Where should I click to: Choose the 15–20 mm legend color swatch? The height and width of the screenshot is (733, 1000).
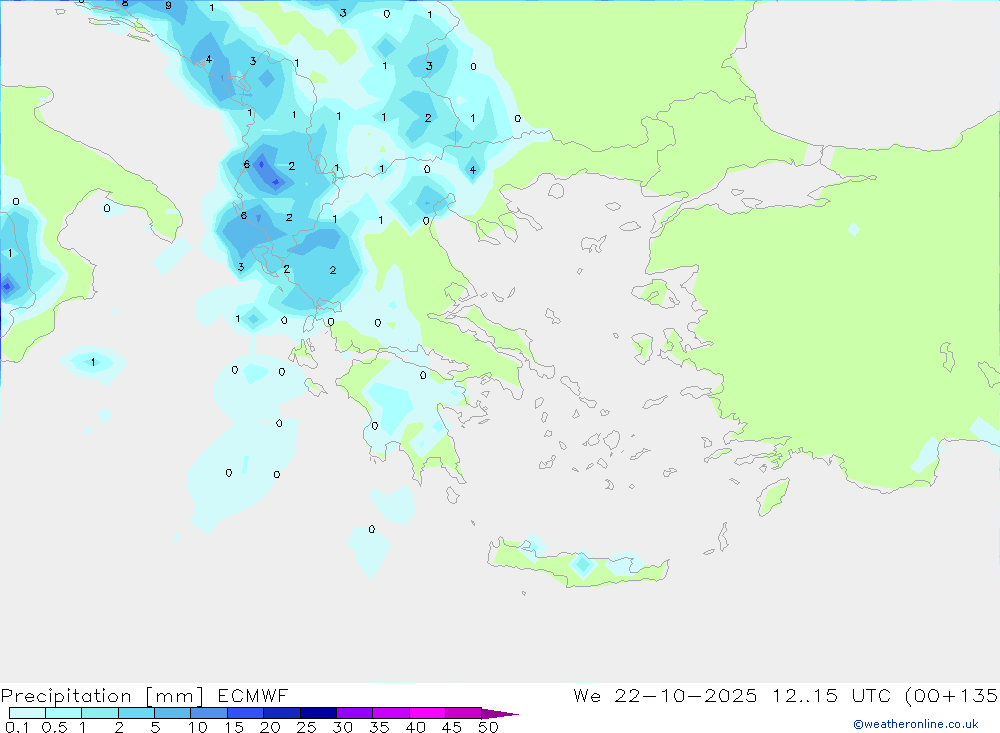[246, 713]
